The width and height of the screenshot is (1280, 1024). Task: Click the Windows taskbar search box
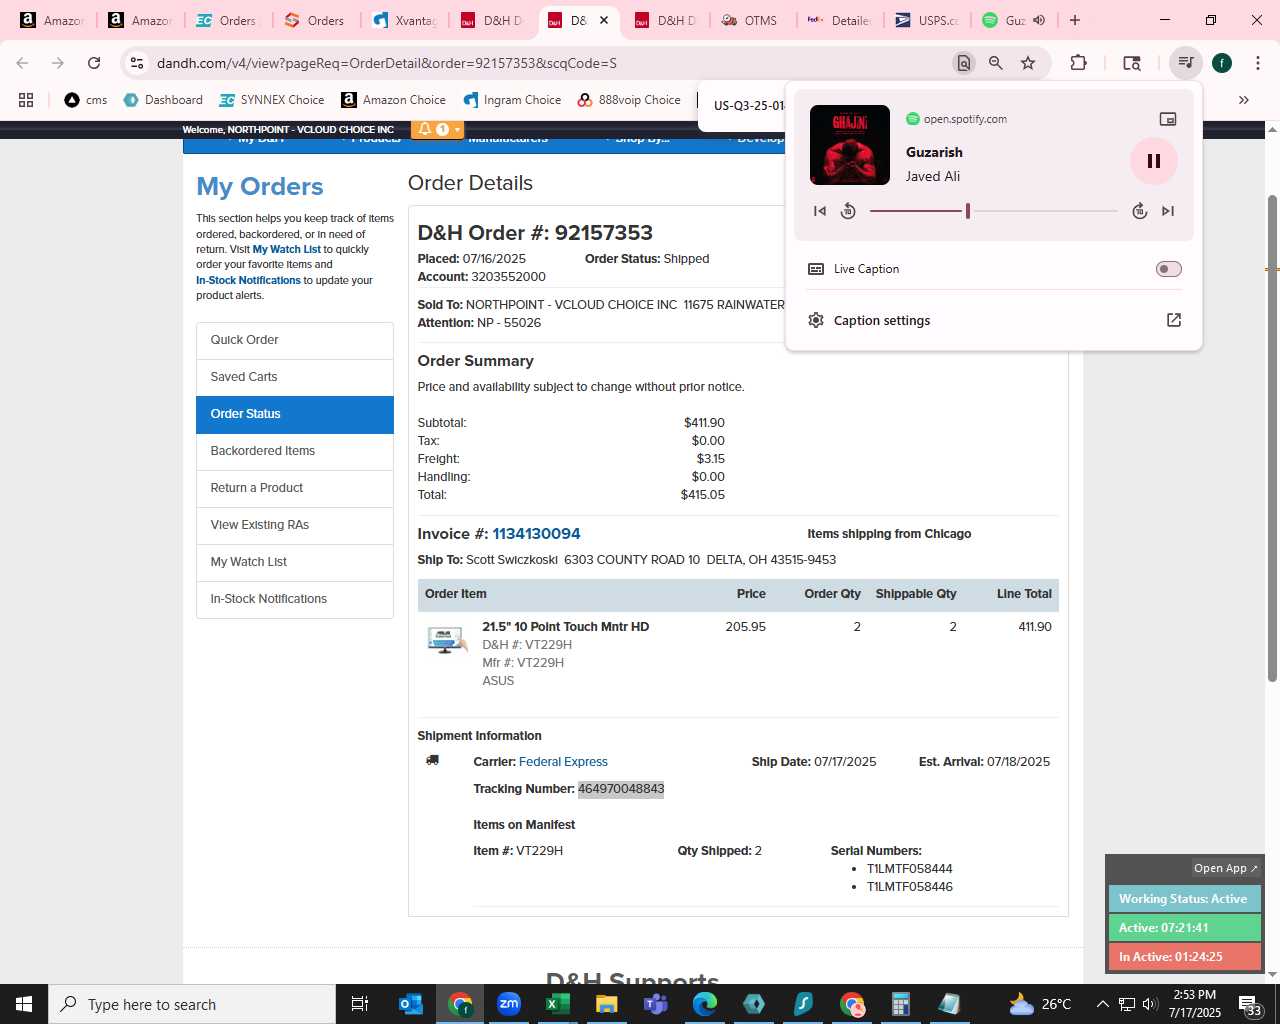[192, 1004]
